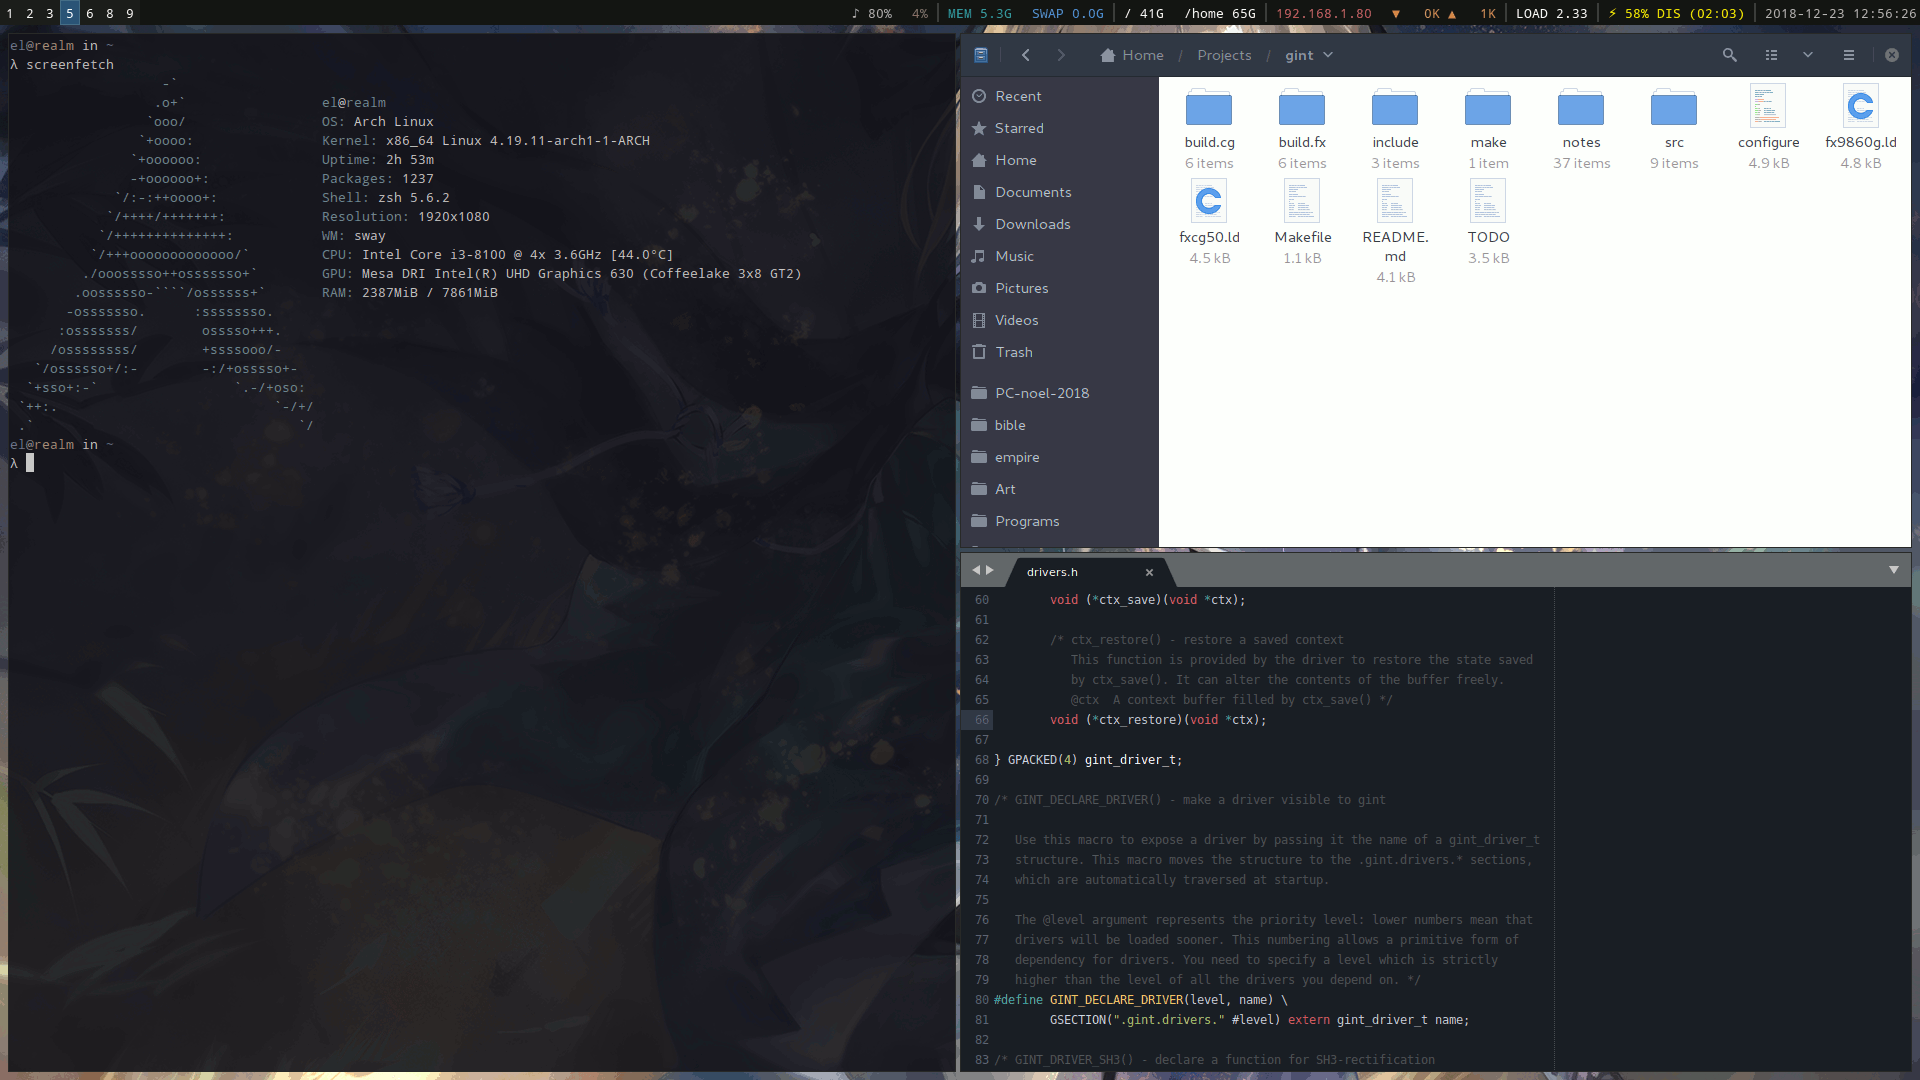
Task: Navigate to Home in path bar
Action: click(1132, 55)
